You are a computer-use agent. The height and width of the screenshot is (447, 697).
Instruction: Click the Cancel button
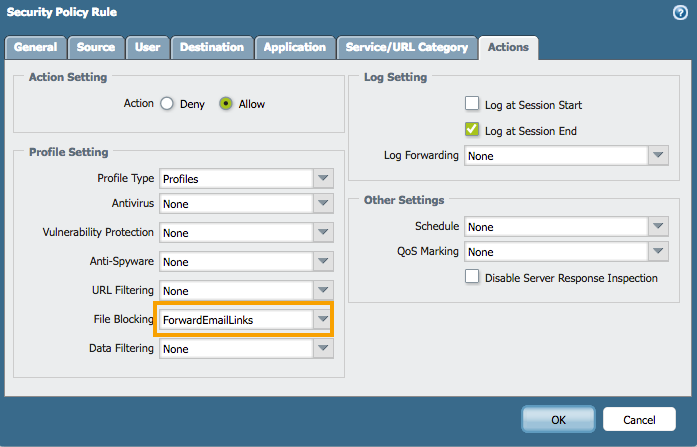639,419
